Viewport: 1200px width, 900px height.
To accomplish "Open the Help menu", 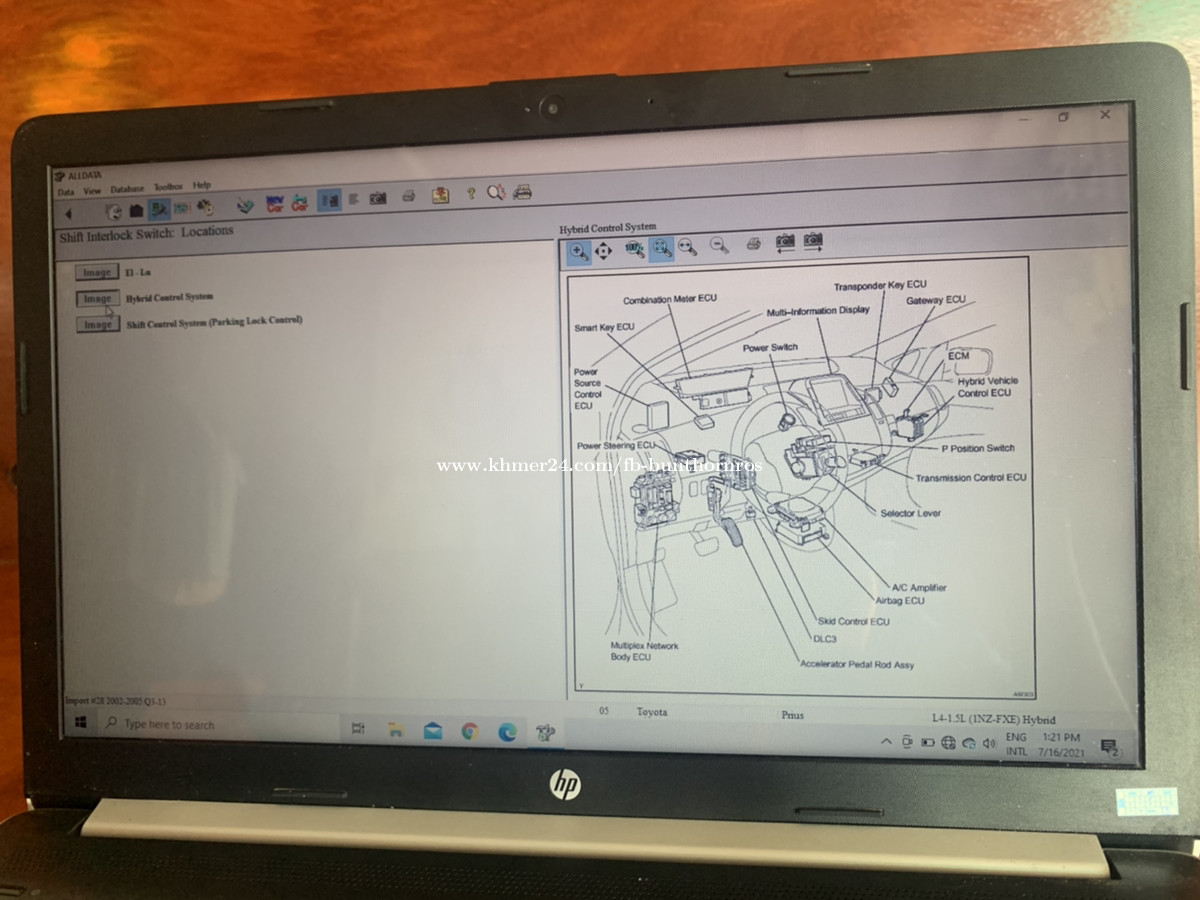I will click(x=202, y=185).
